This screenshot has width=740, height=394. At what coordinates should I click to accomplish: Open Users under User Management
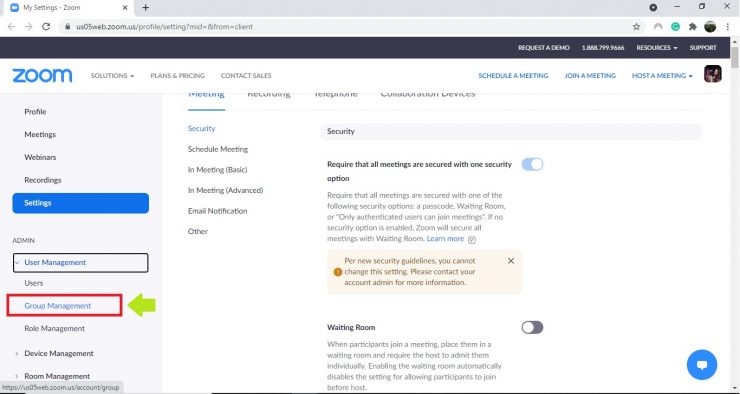[x=34, y=283]
